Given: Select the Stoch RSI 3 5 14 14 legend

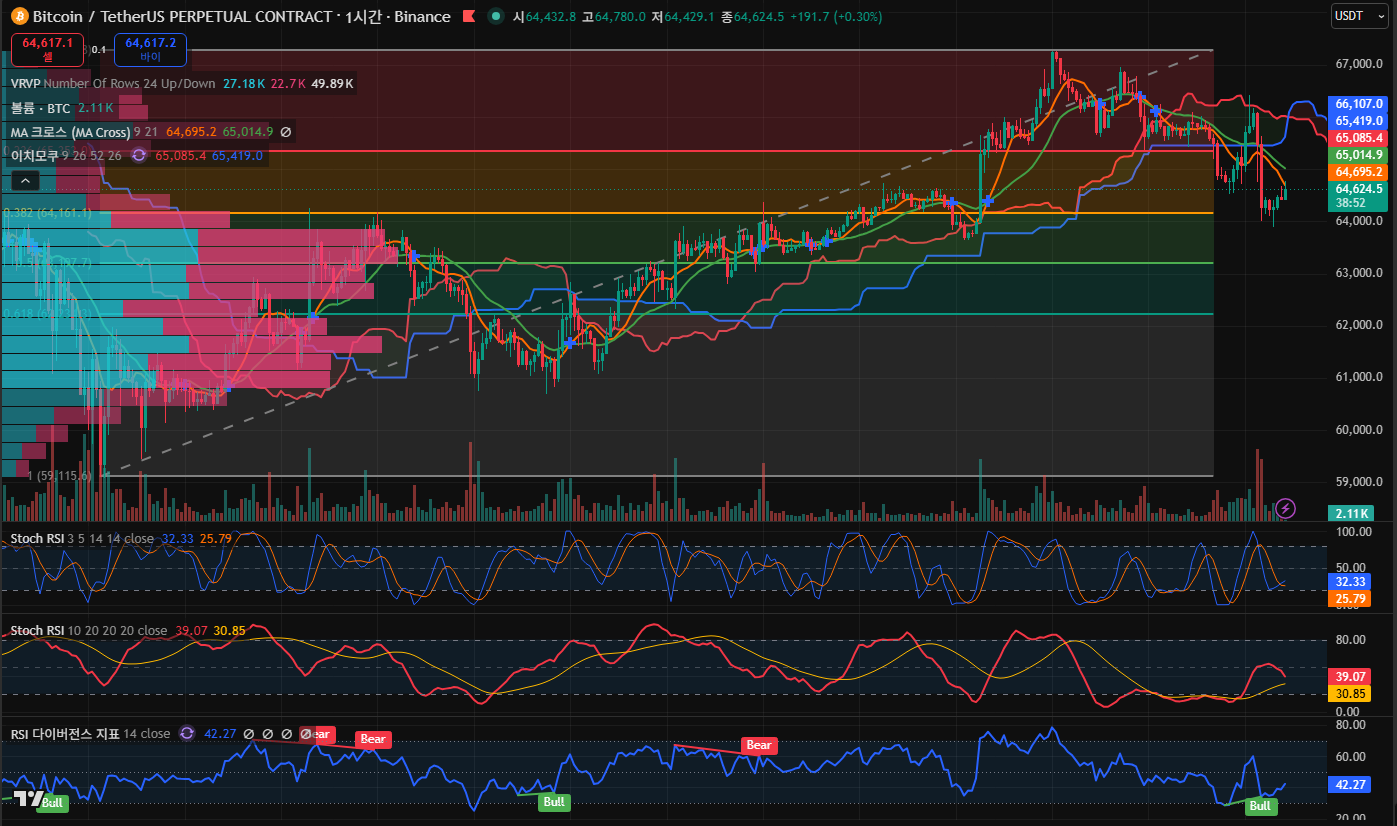Looking at the screenshot, I should tap(82, 539).
